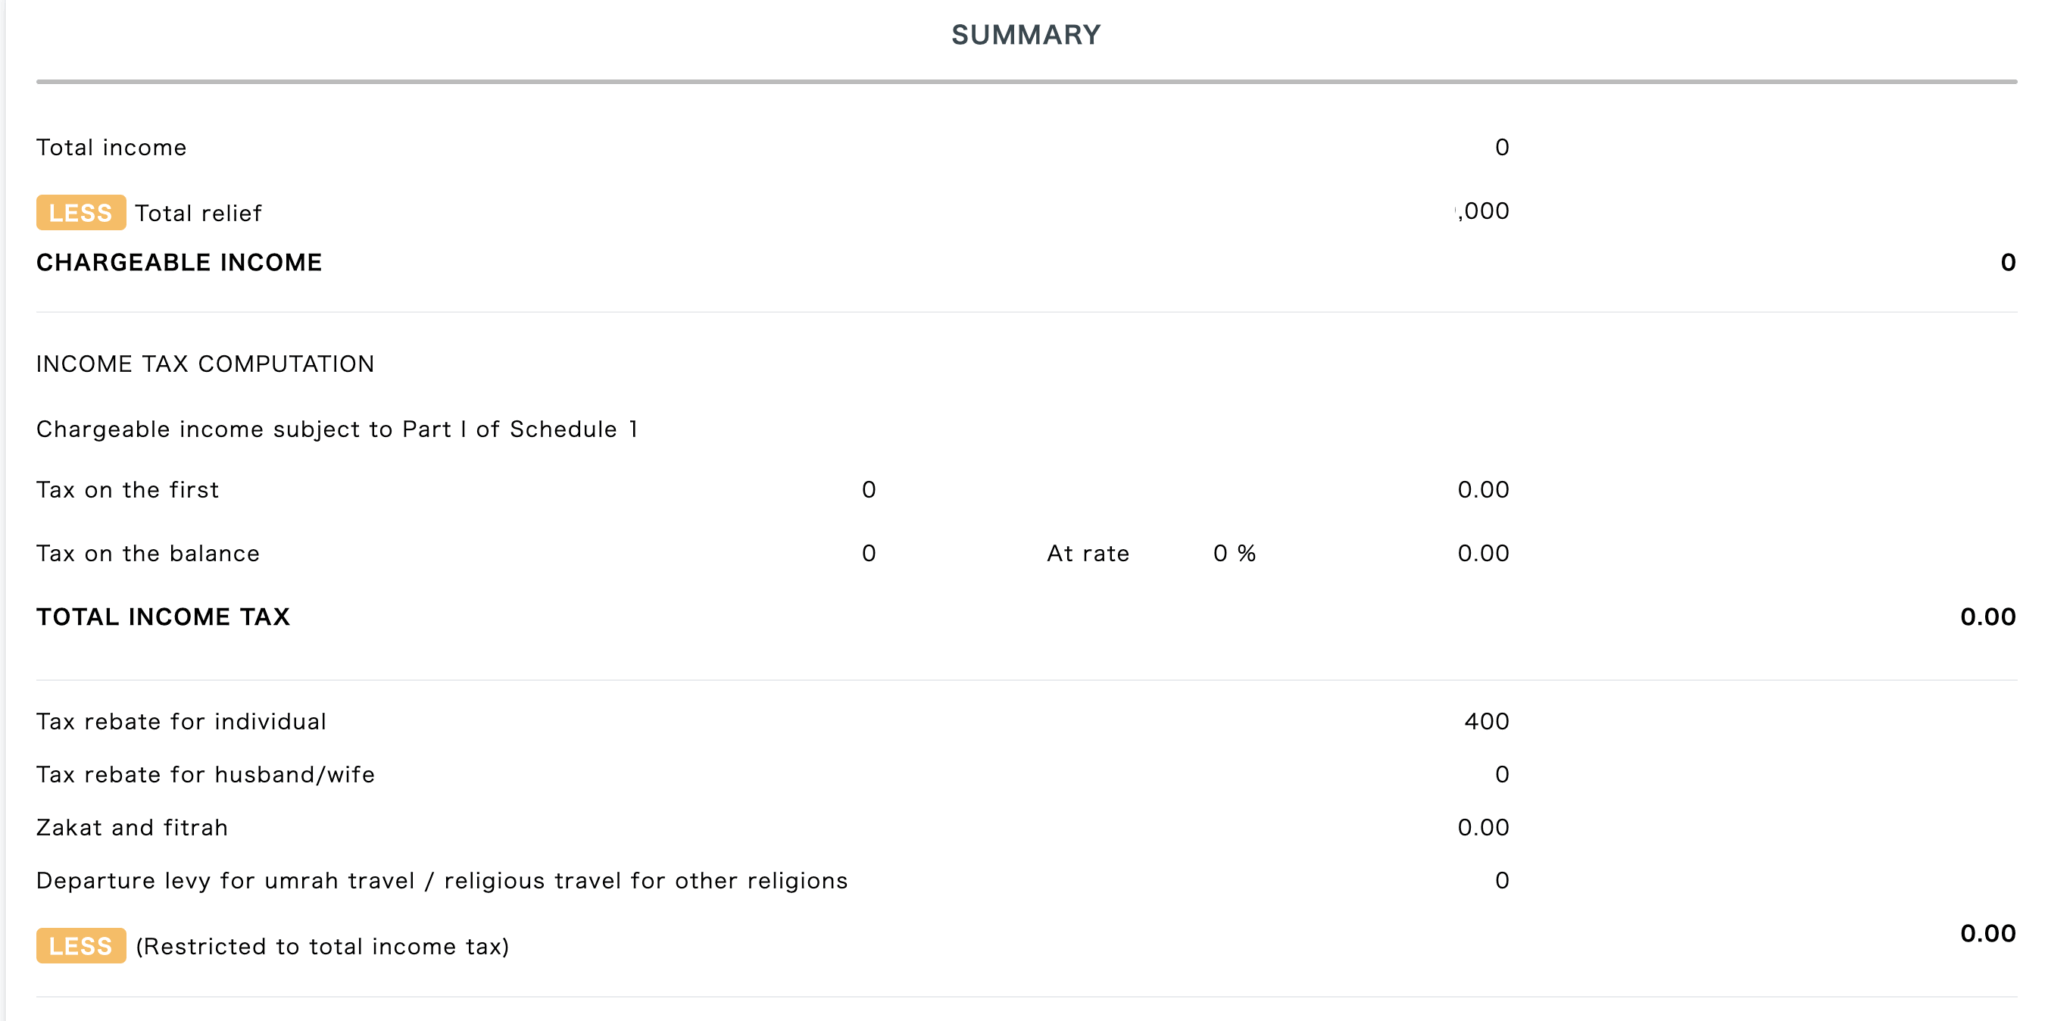
Task: Click Chargeable income subject to Part I text
Action: pos(337,429)
